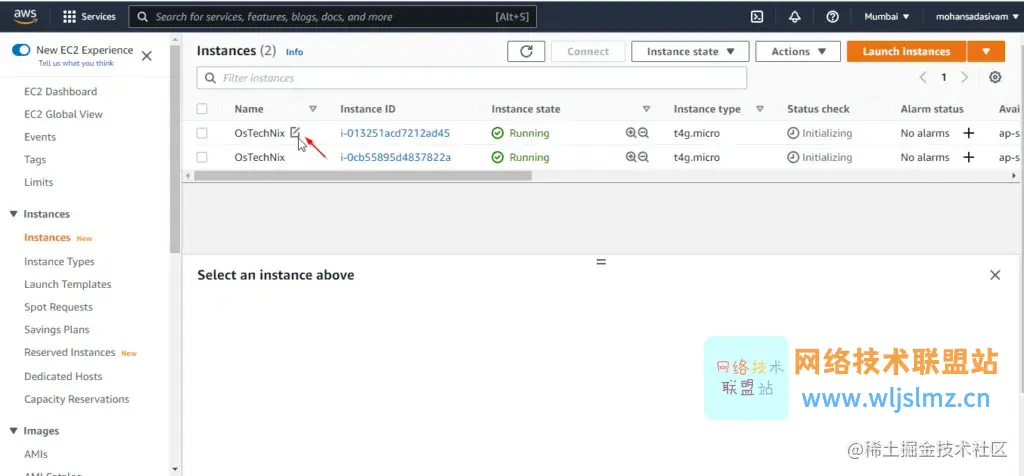Close the instance details panel
This screenshot has width=1024, height=476.
pos(995,275)
